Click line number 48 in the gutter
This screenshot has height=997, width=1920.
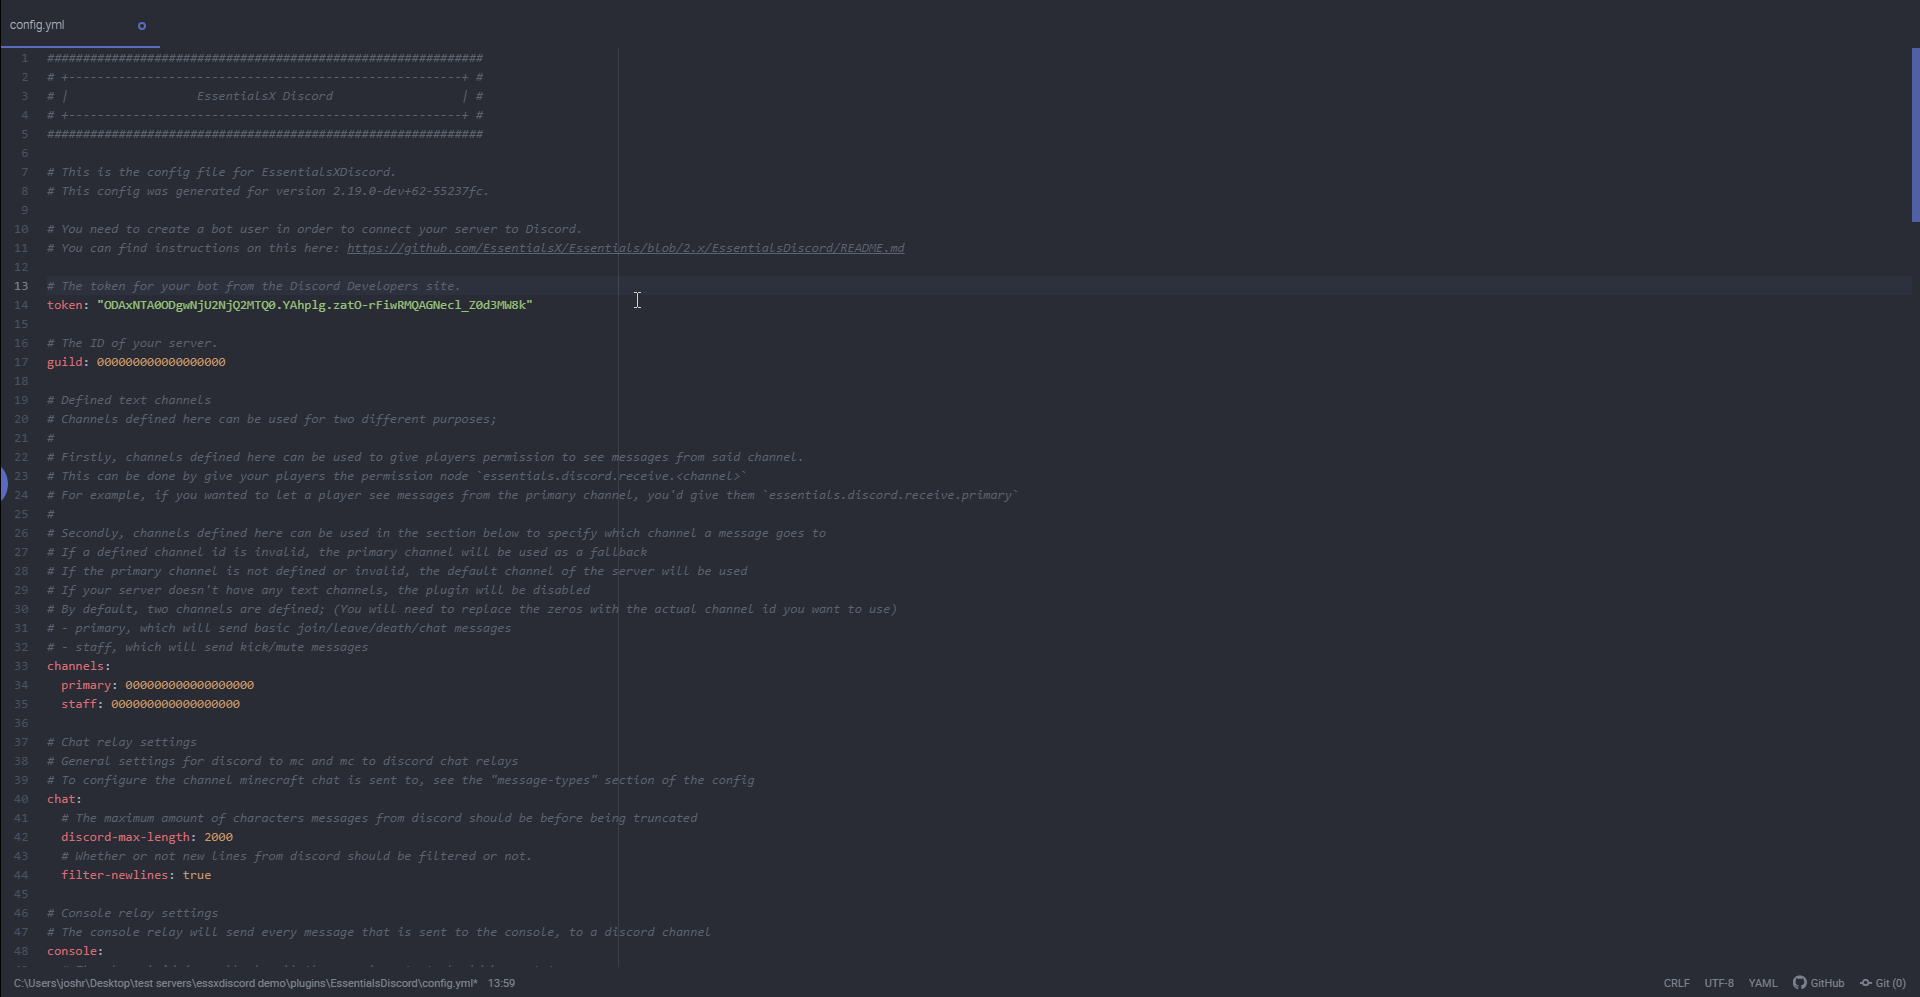click(x=21, y=951)
